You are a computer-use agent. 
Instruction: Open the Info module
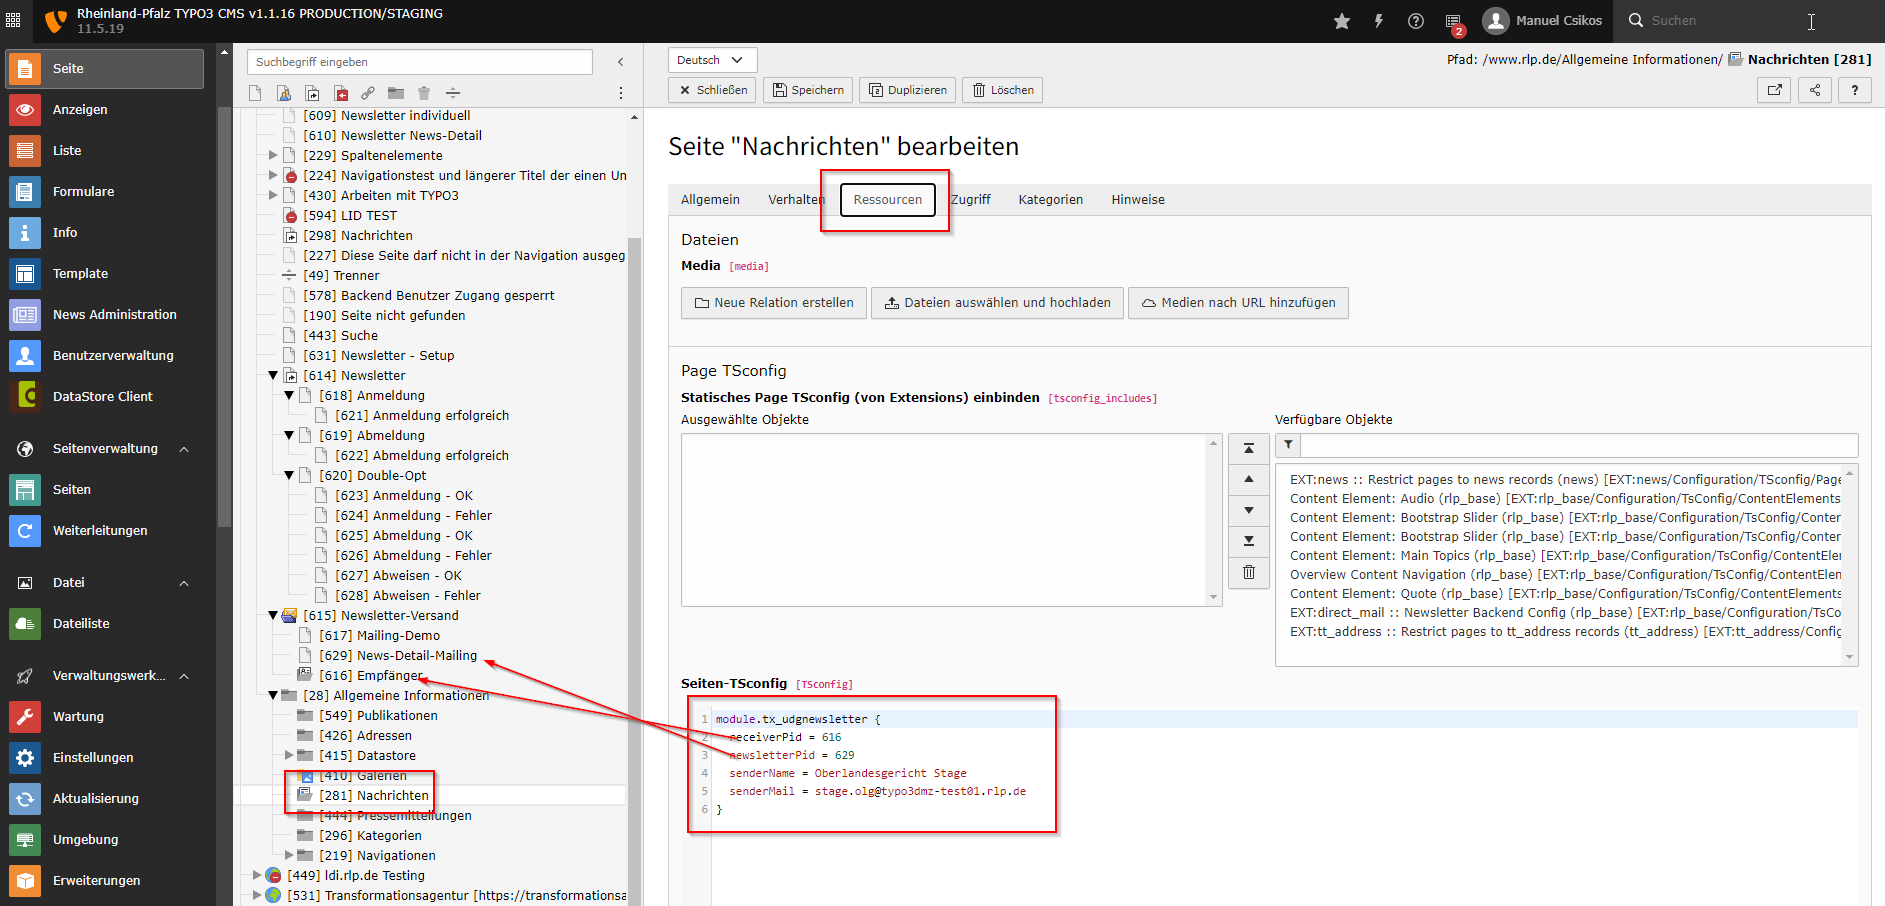105,233
